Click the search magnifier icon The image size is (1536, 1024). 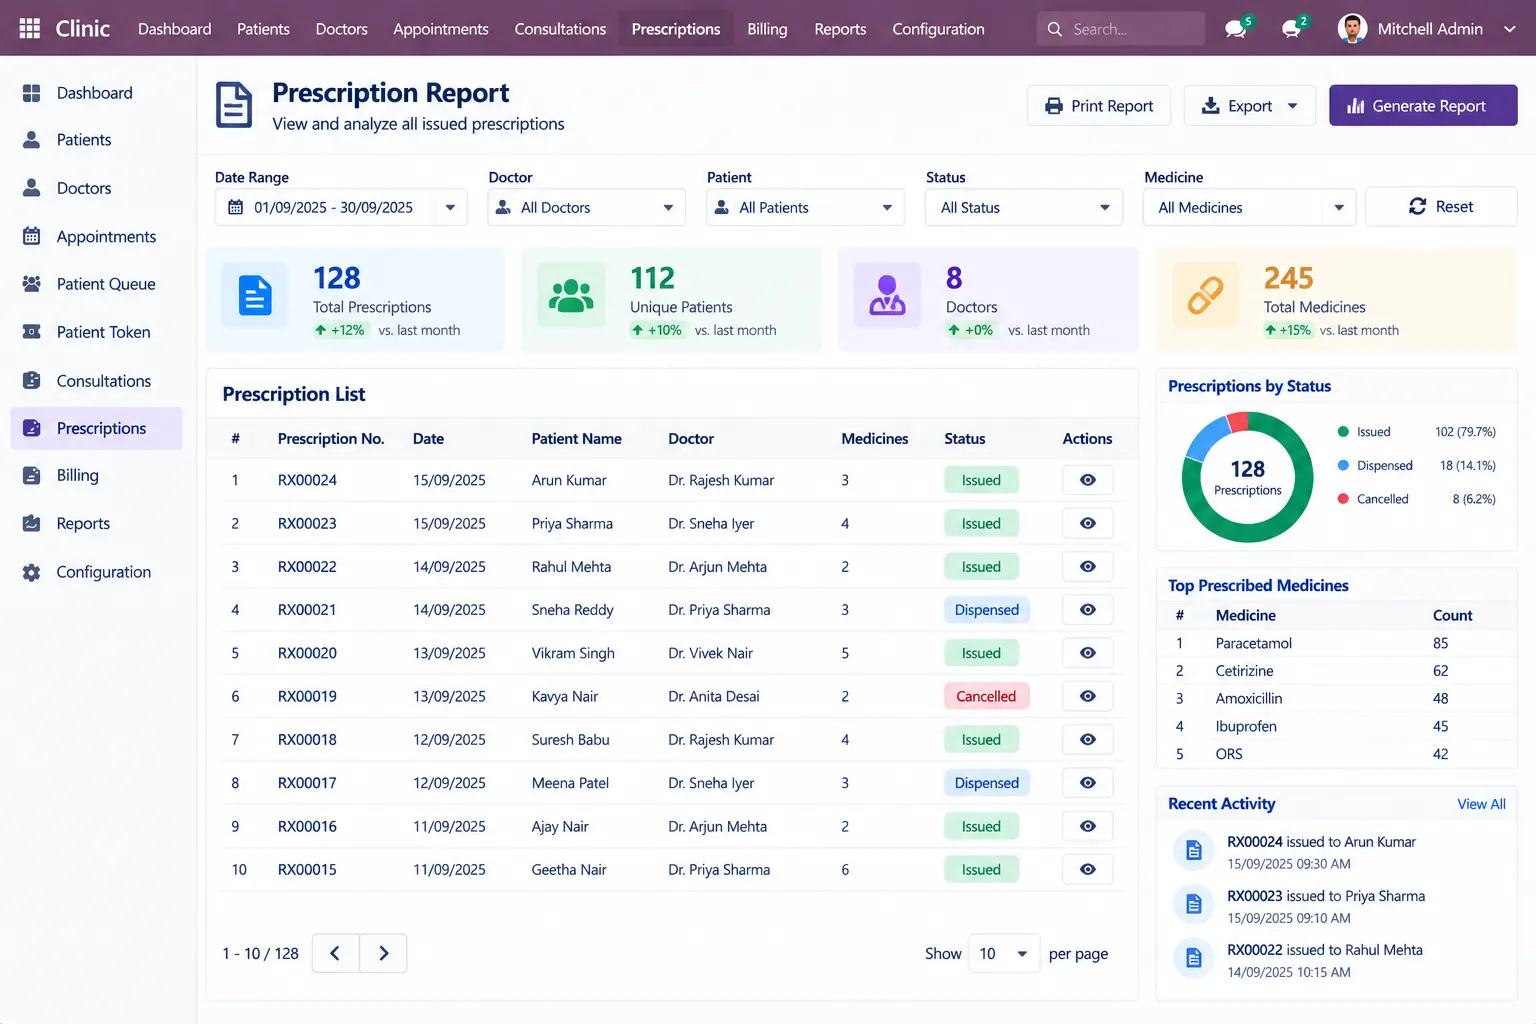(1055, 29)
